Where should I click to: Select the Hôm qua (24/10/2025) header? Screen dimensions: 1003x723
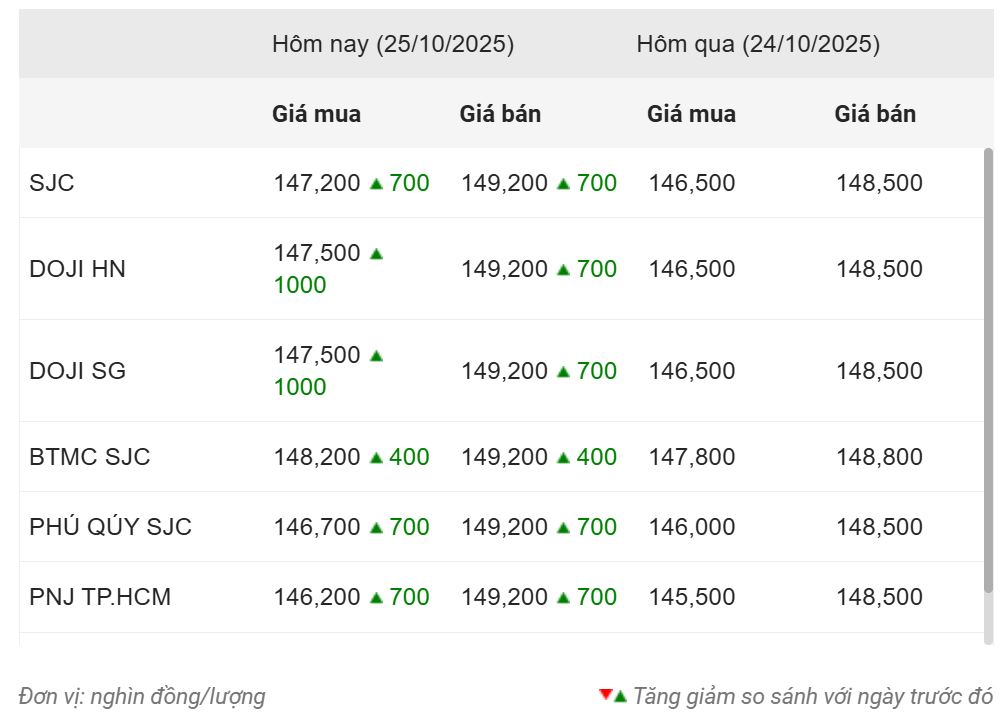[758, 44]
